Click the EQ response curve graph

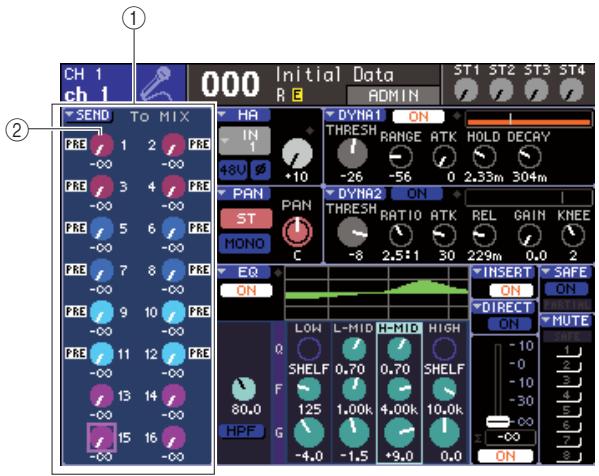[x=377, y=293]
